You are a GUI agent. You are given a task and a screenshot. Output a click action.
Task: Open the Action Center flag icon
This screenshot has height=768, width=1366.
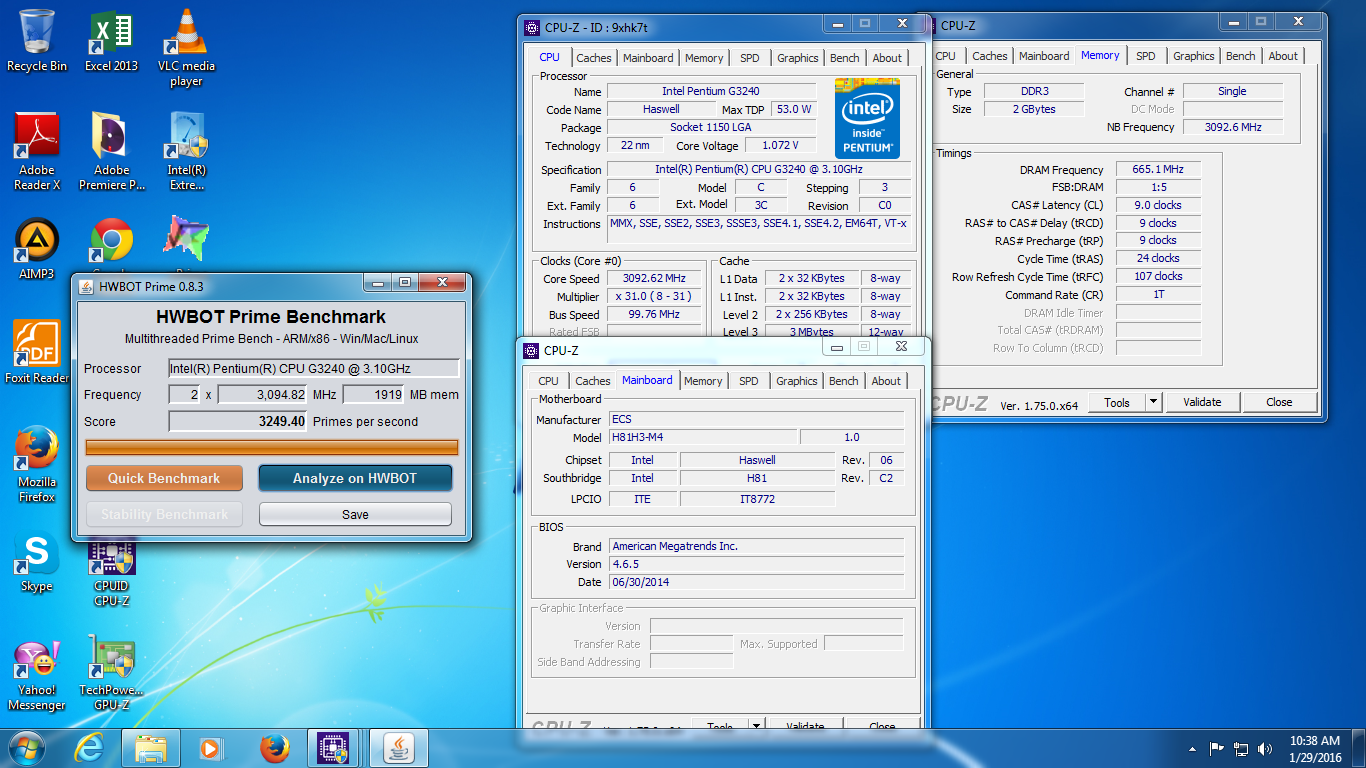(1217, 748)
